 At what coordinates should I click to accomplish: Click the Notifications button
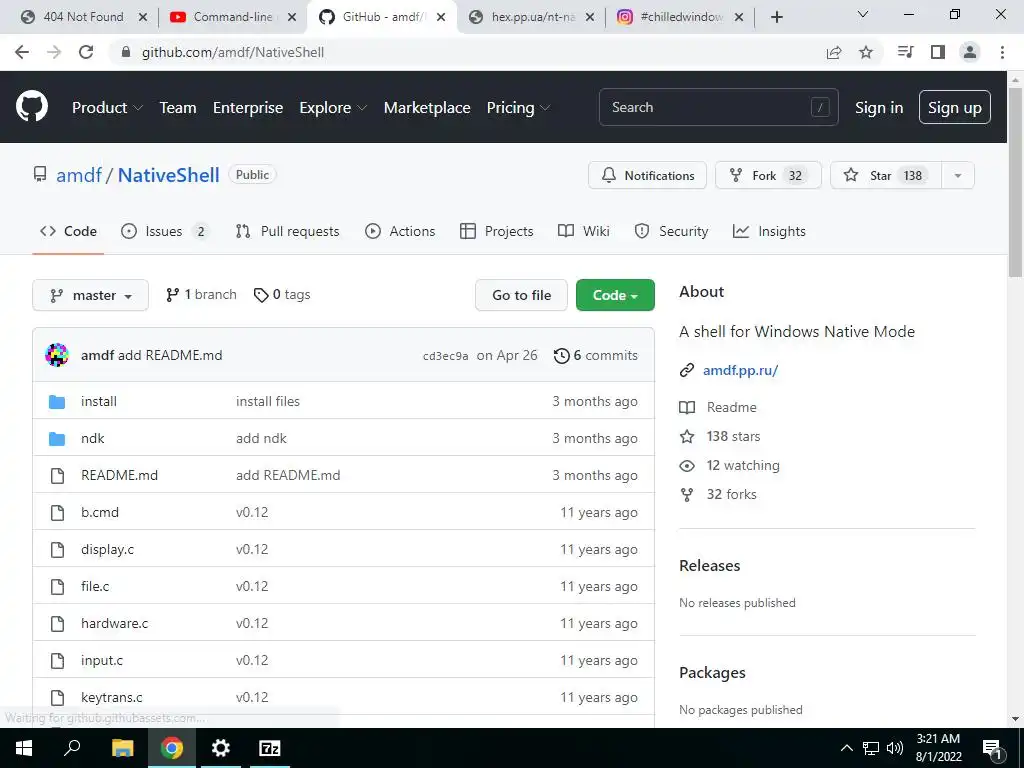(x=647, y=176)
